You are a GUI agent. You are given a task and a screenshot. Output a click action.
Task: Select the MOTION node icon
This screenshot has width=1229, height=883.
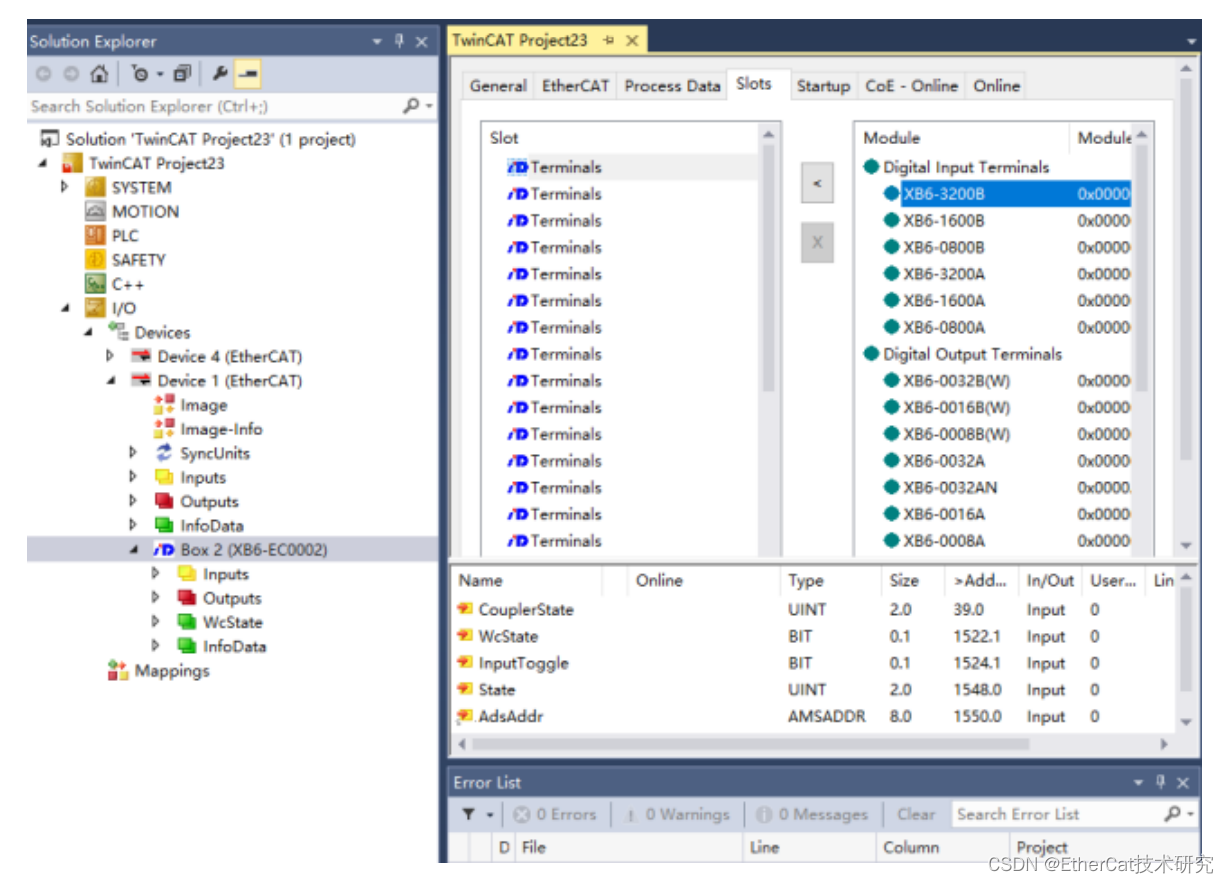95,211
